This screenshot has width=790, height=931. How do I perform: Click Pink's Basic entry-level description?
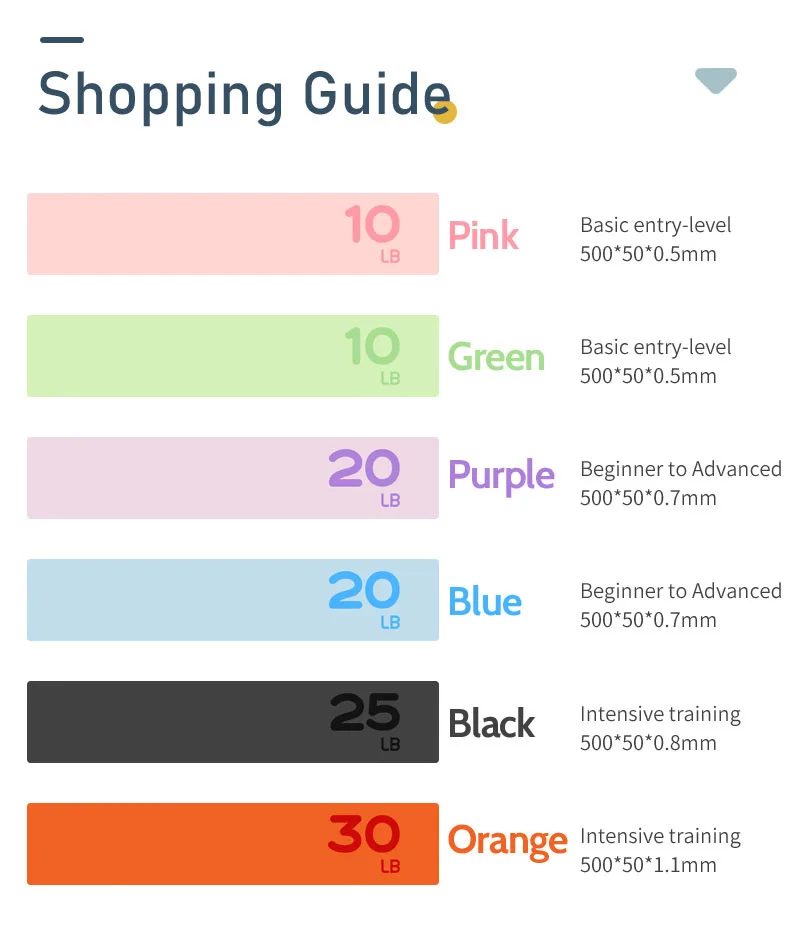click(x=656, y=225)
